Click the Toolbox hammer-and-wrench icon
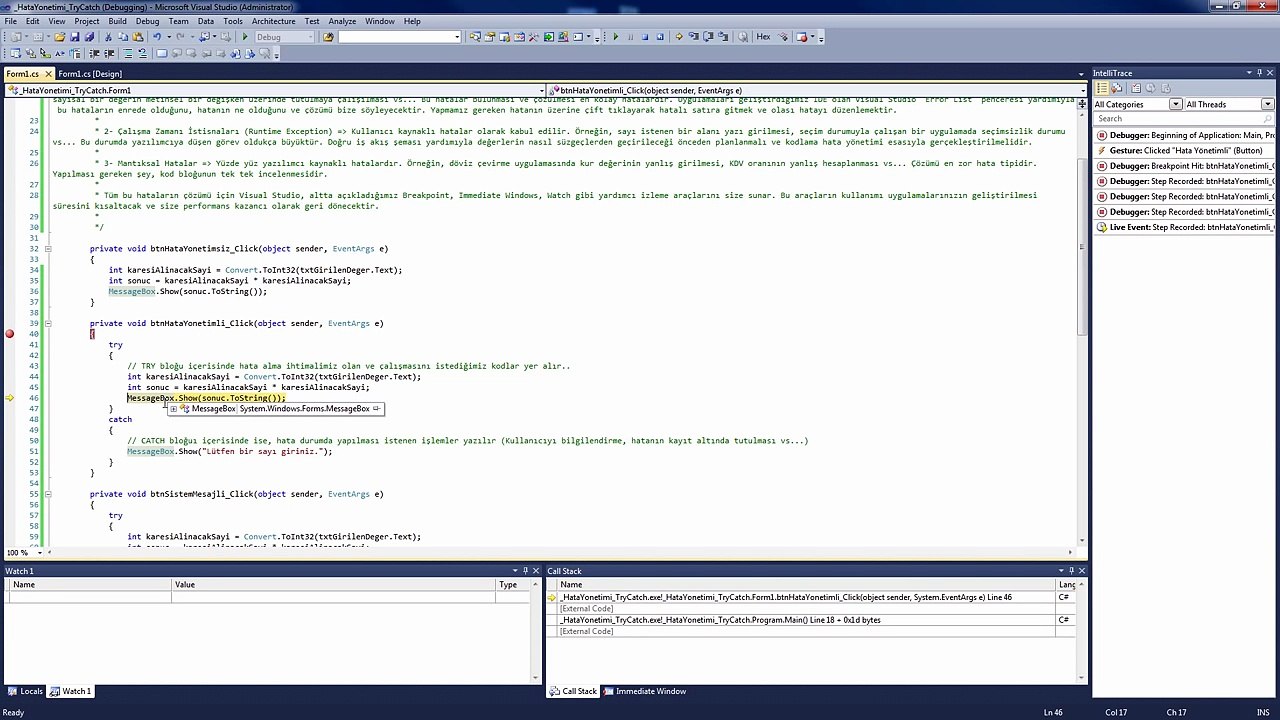 533,37
